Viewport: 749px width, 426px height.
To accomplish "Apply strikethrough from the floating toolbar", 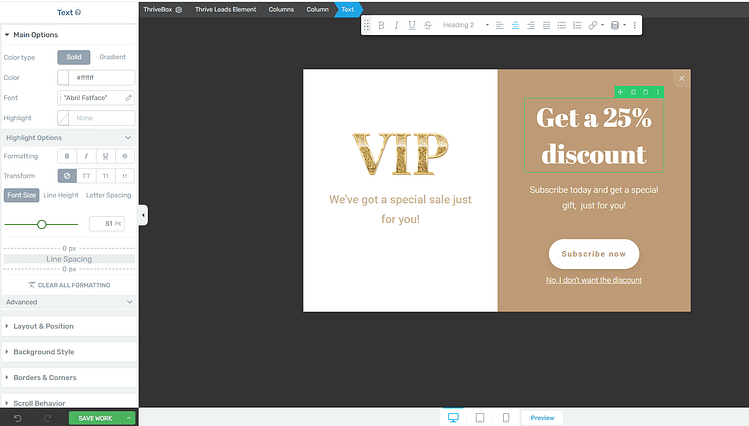I will (428, 25).
